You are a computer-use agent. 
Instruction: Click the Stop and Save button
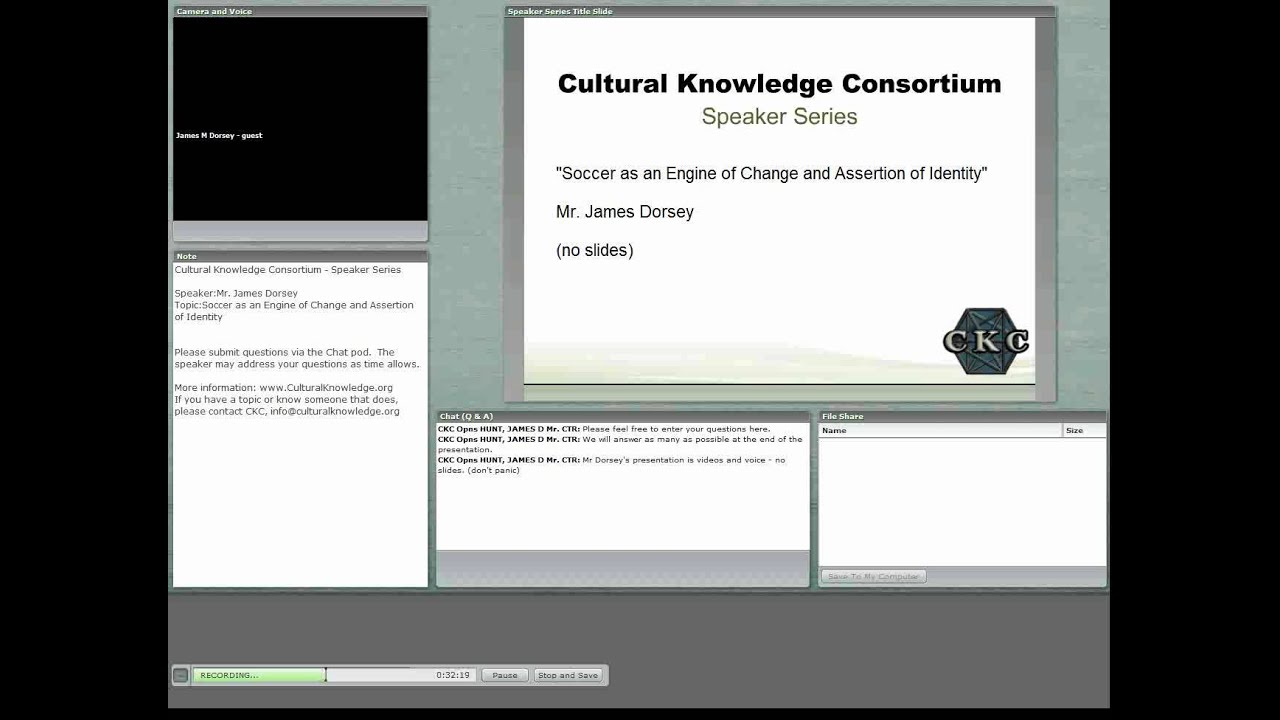click(x=568, y=675)
